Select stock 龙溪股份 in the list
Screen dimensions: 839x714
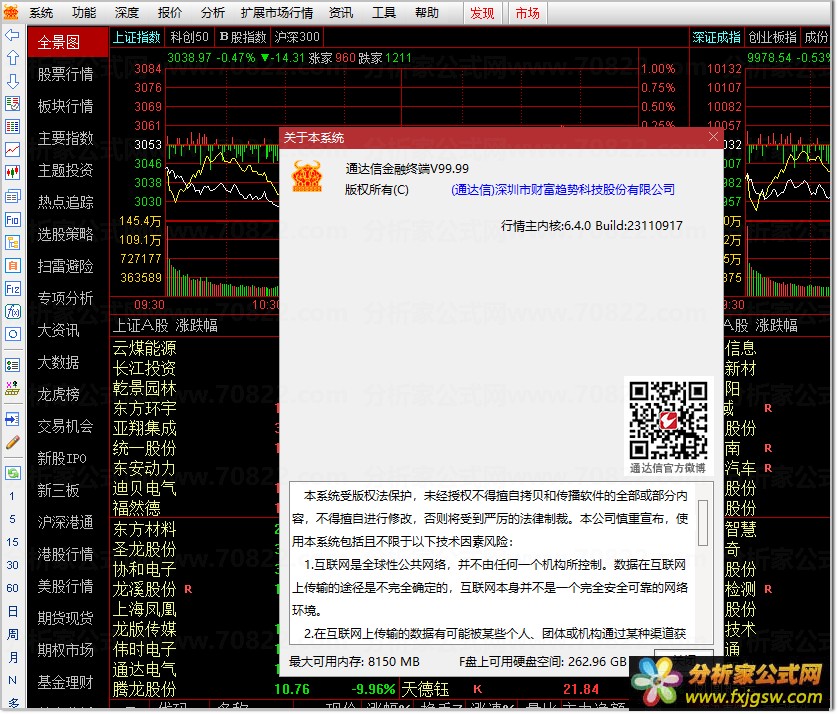click(x=144, y=589)
